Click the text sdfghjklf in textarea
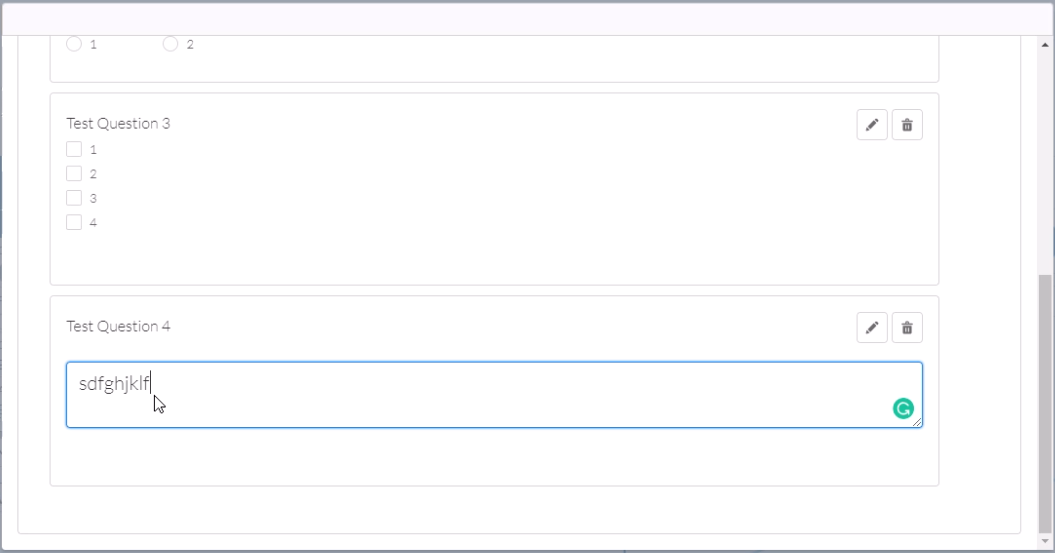 coord(114,383)
